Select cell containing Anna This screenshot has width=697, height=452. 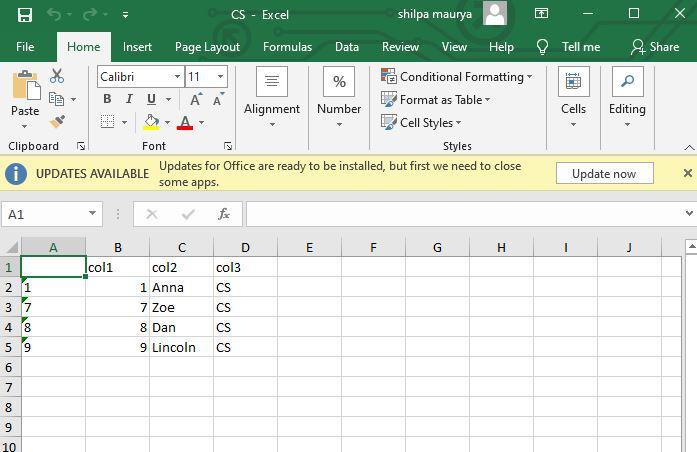[181, 287]
